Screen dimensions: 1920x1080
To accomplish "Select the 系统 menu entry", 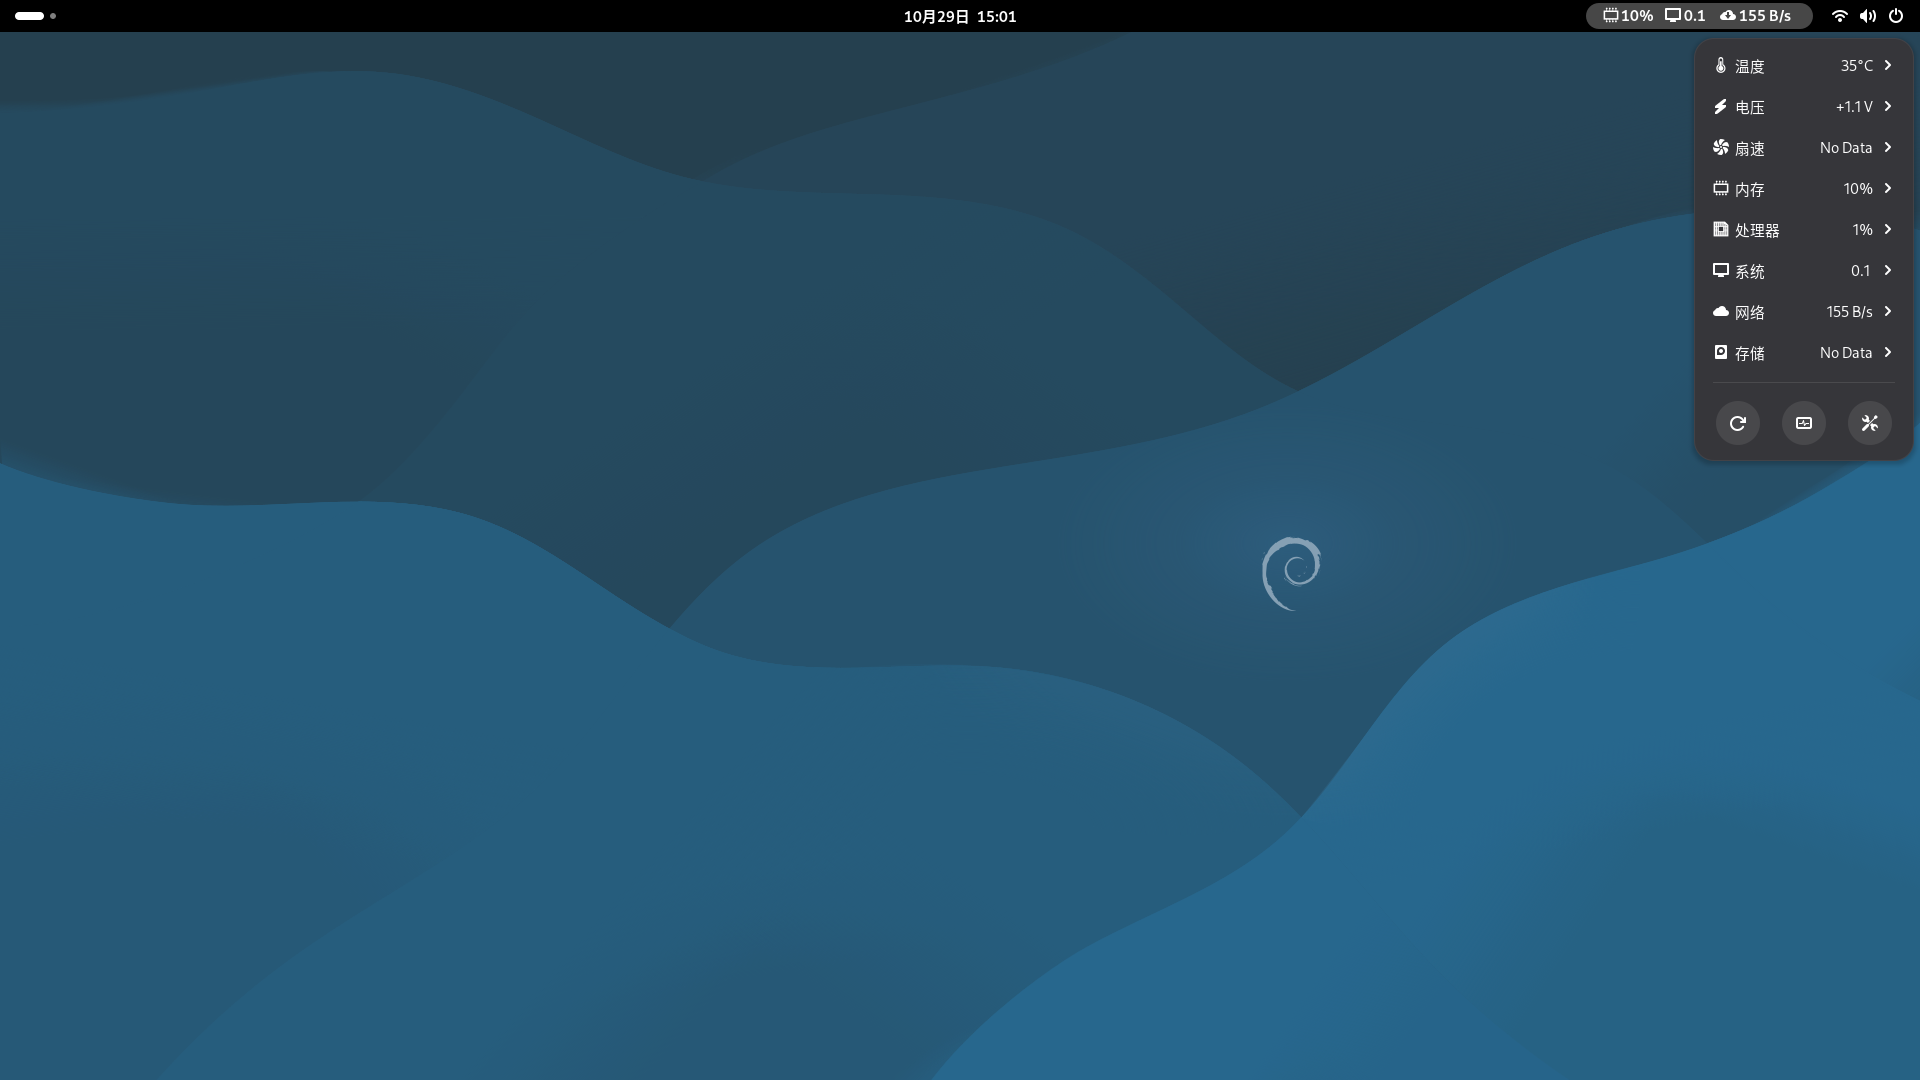I will (1750, 271).
